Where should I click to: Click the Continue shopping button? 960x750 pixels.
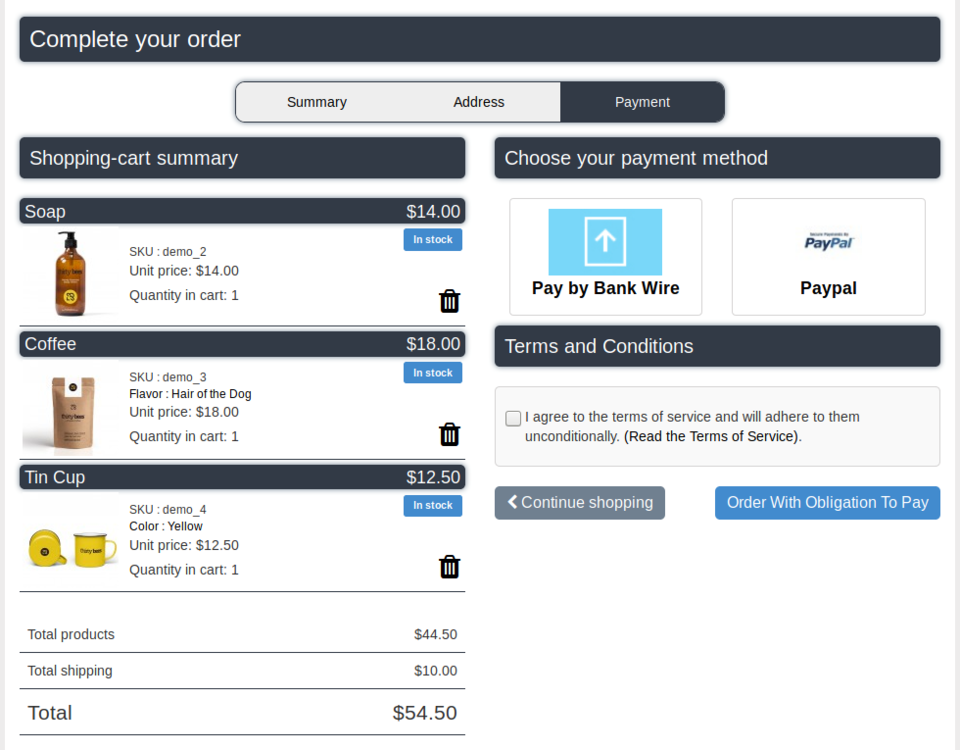coord(579,502)
